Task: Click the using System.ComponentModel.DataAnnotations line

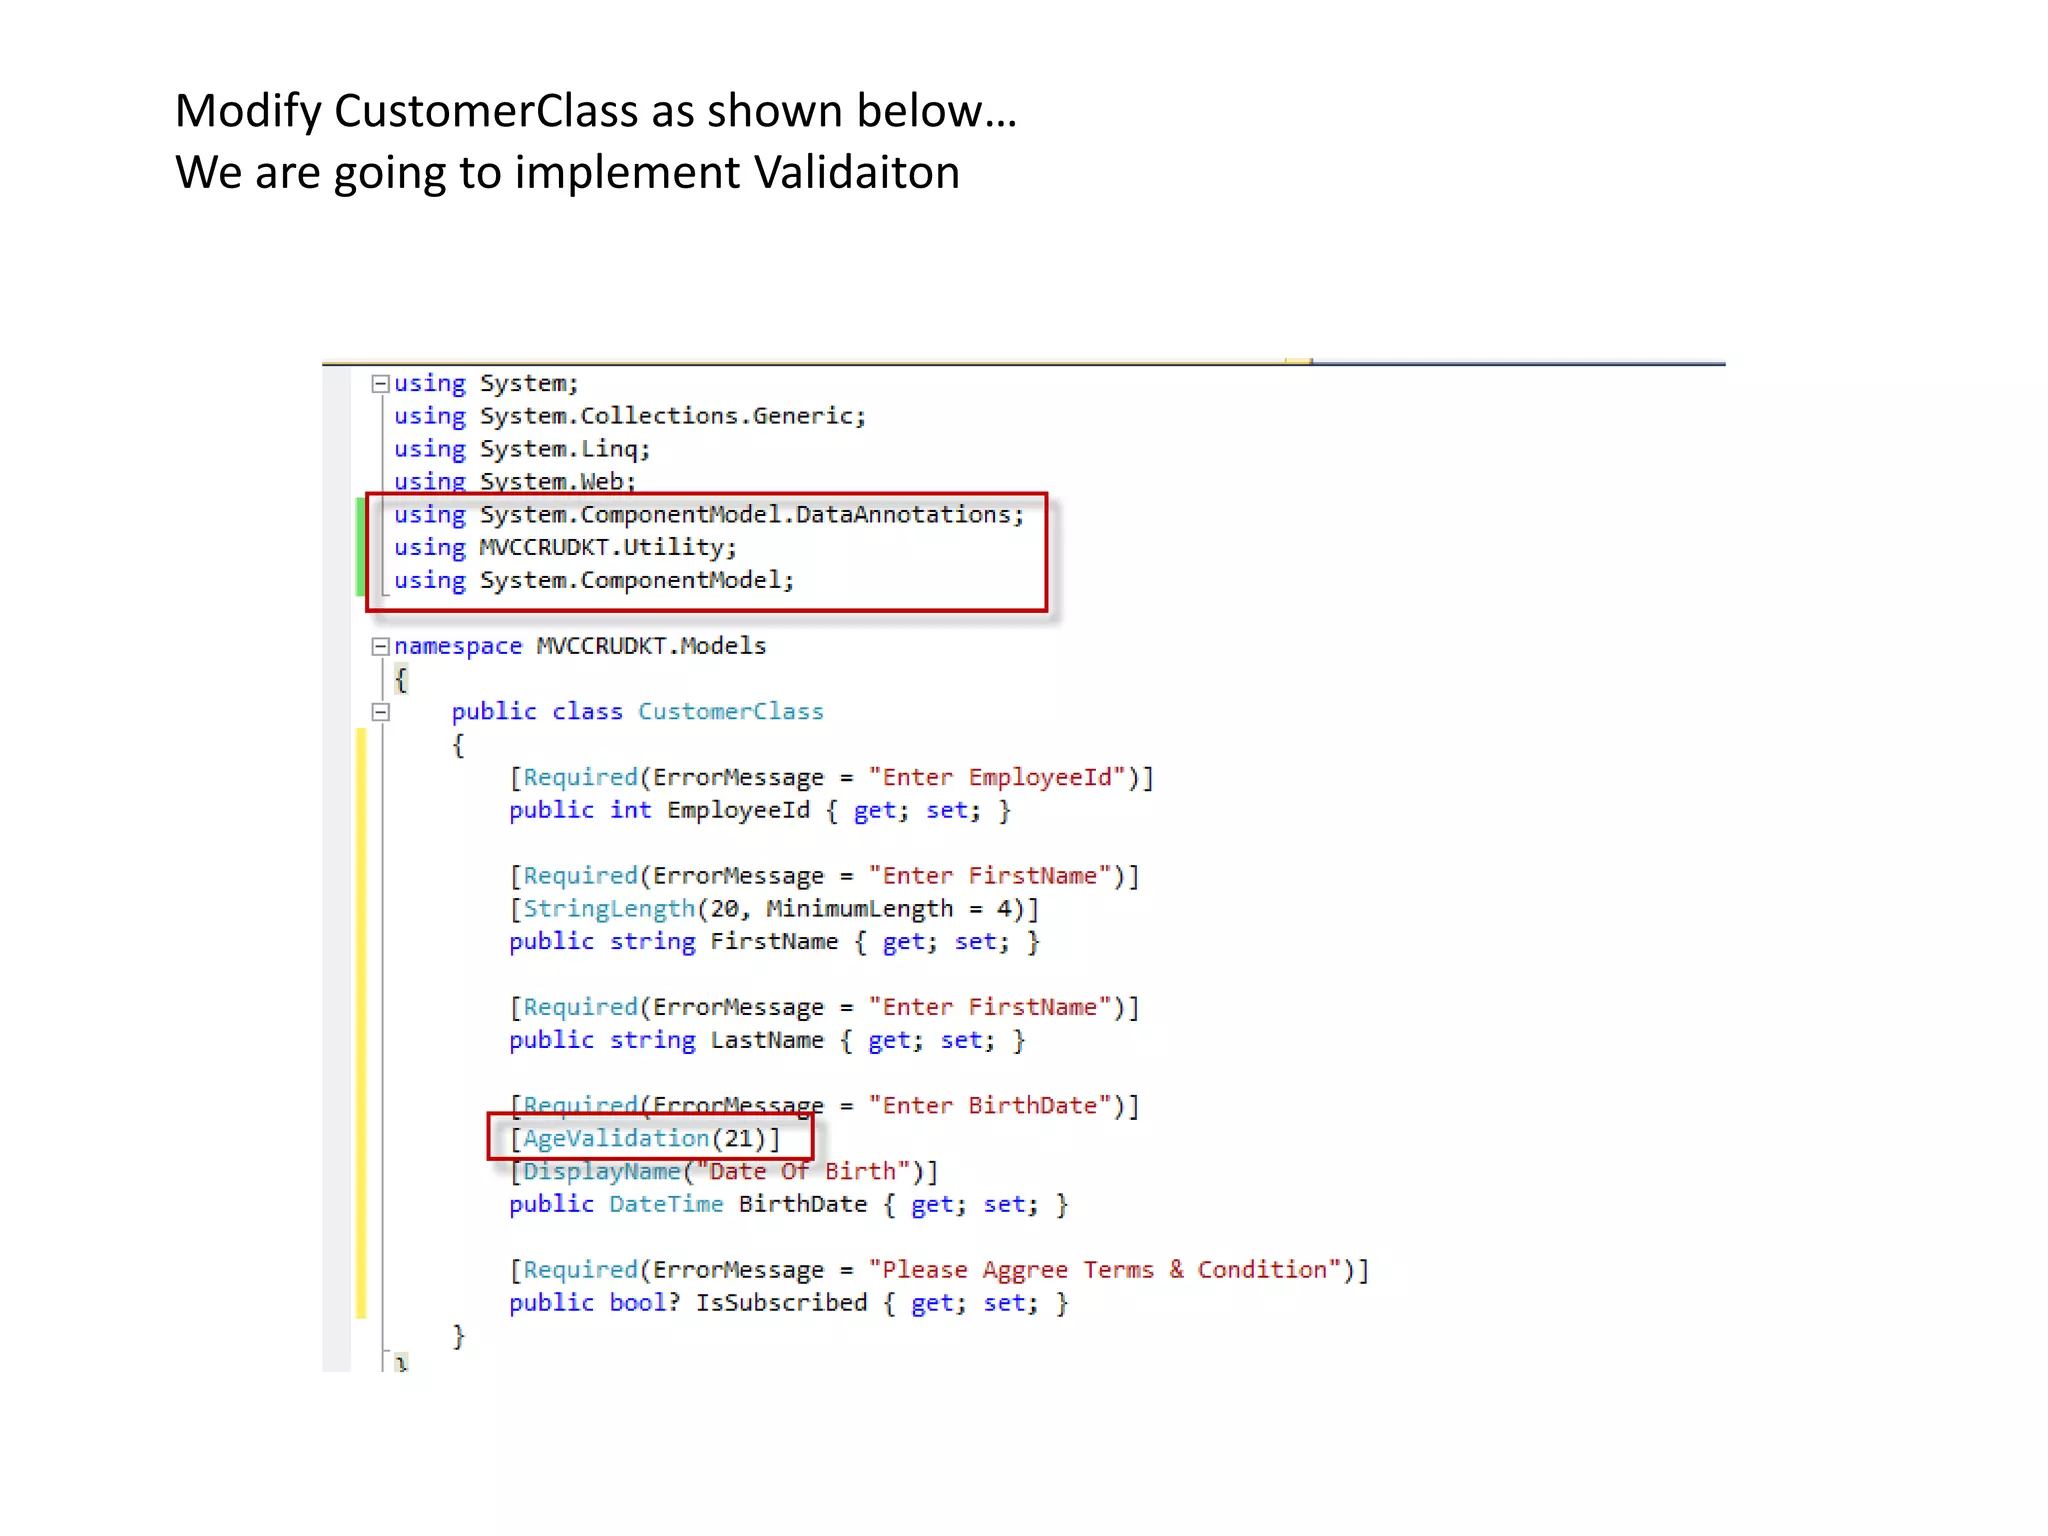Action: point(708,515)
